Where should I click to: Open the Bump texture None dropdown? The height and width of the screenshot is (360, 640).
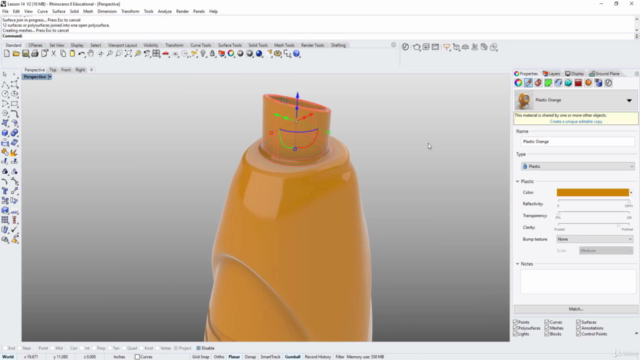(595, 239)
